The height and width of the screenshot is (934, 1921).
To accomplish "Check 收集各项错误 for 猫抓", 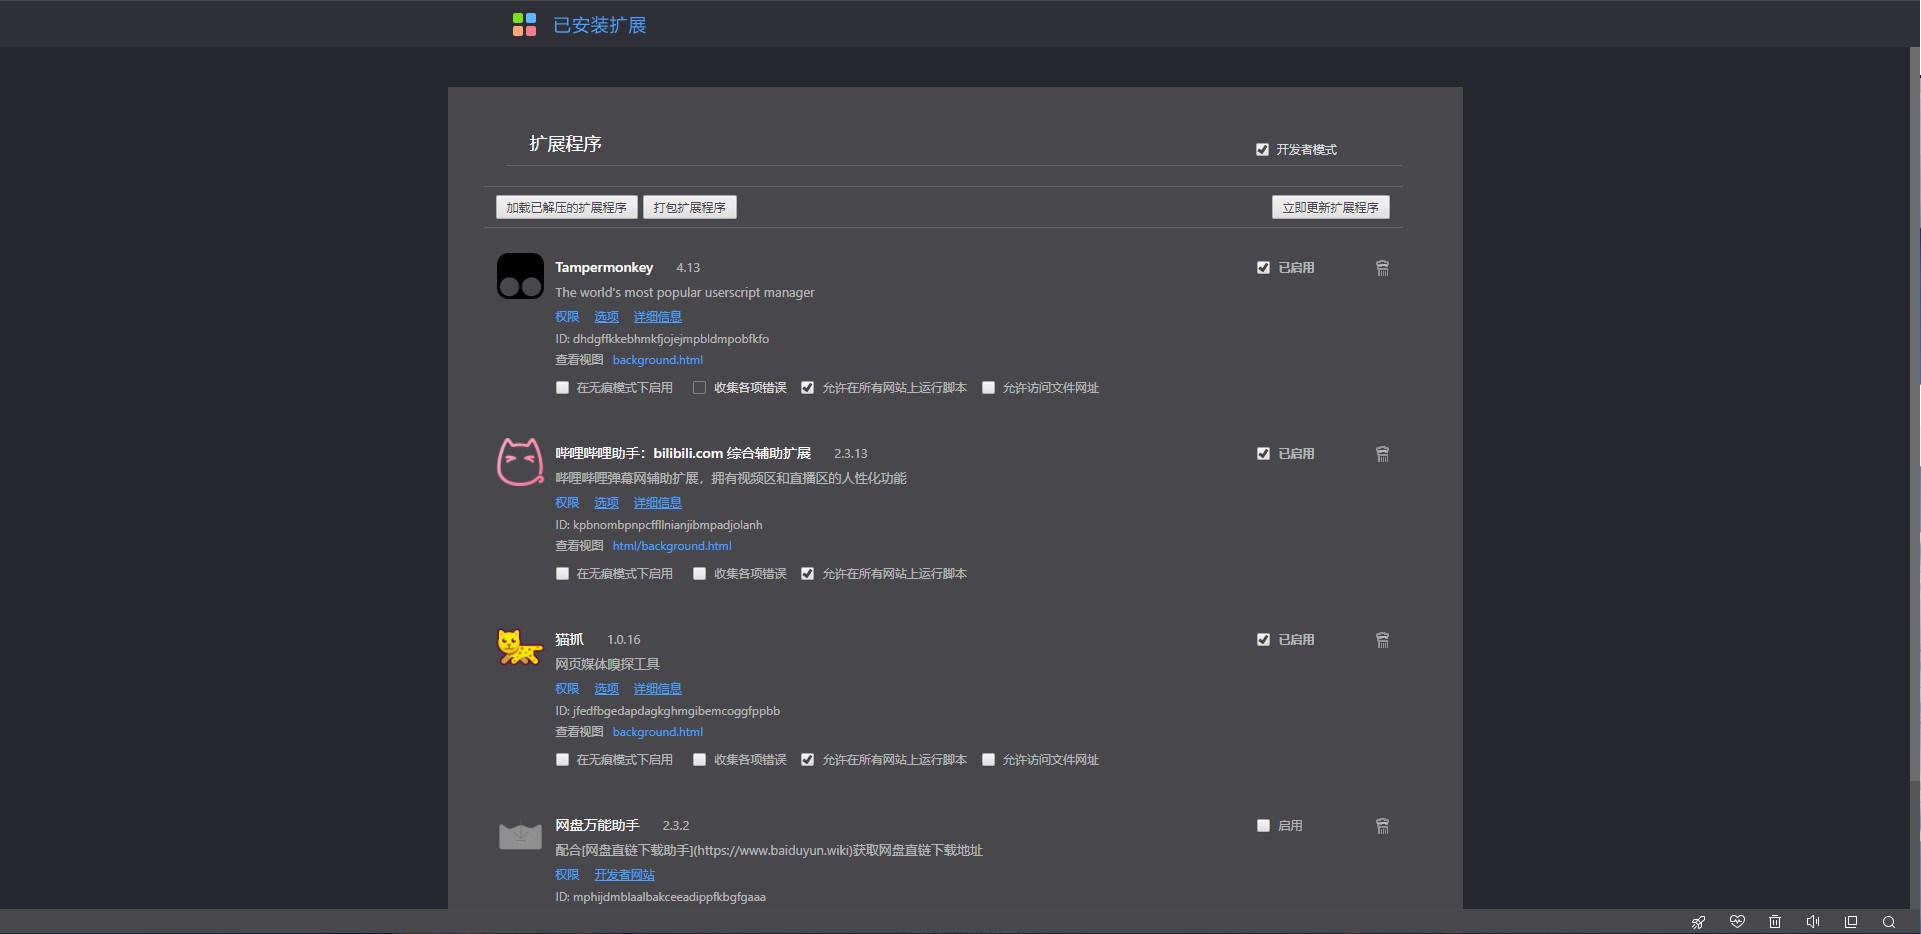I will coord(699,760).
